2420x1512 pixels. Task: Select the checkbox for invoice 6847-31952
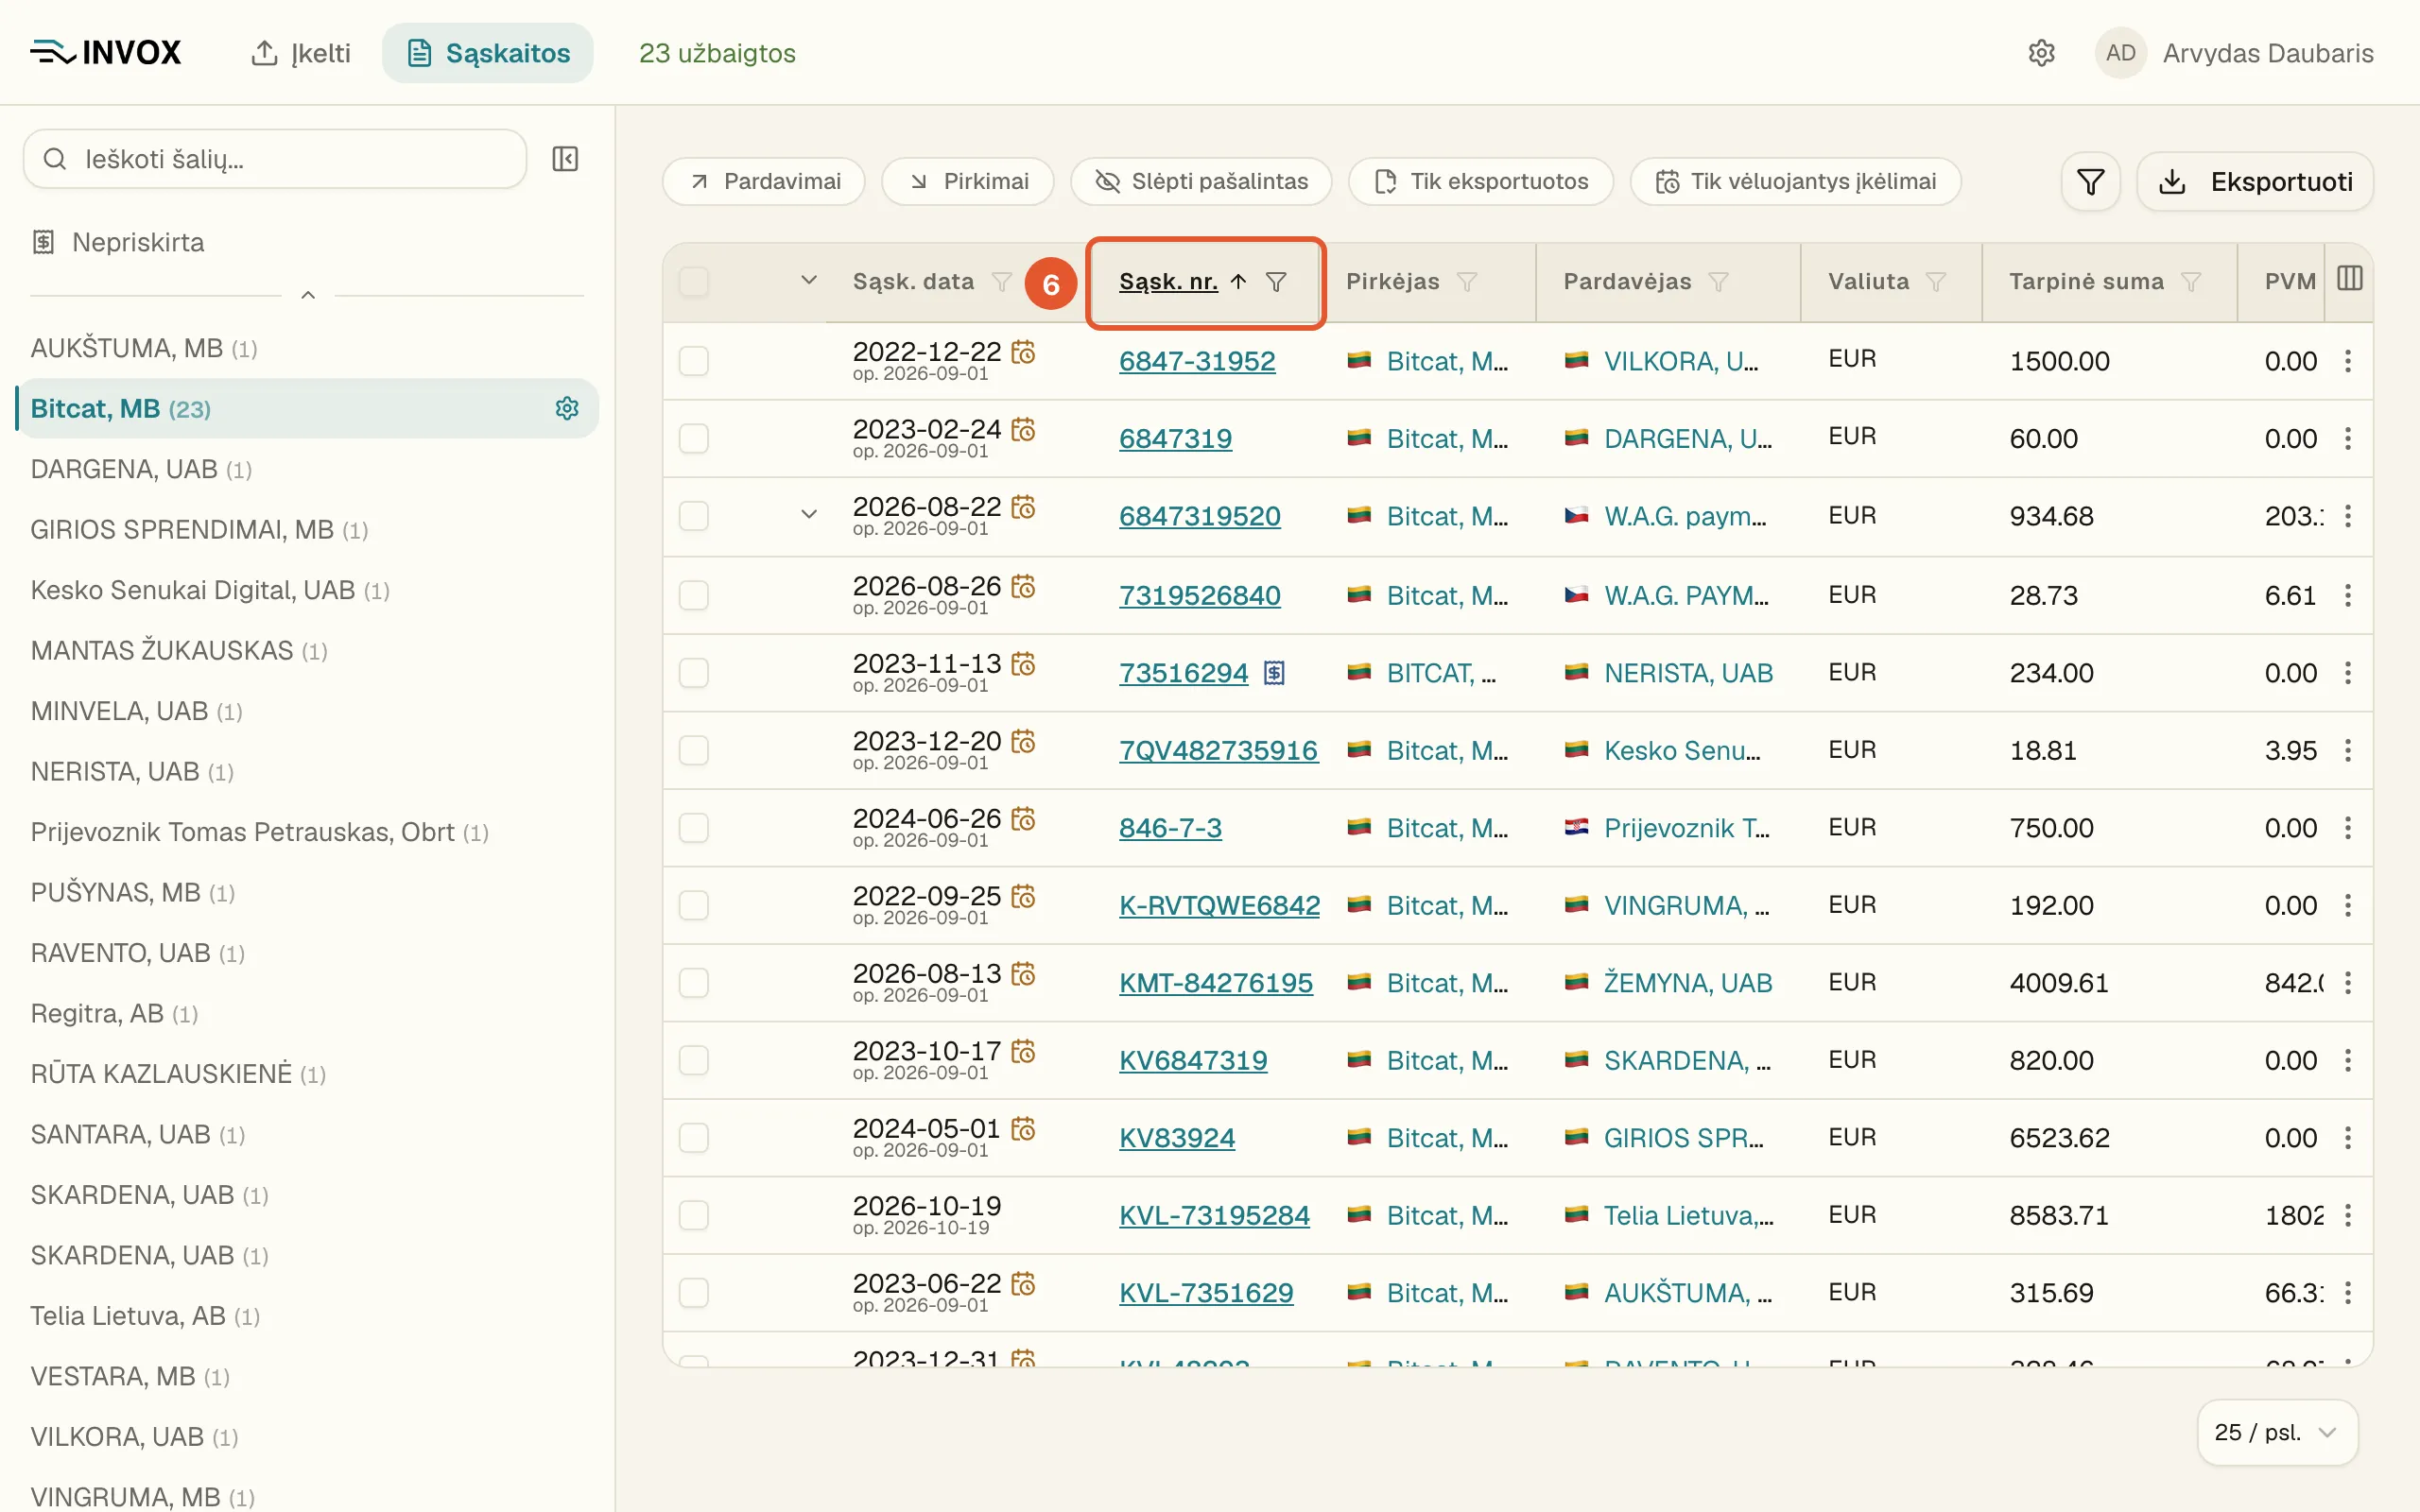pos(694,361)
